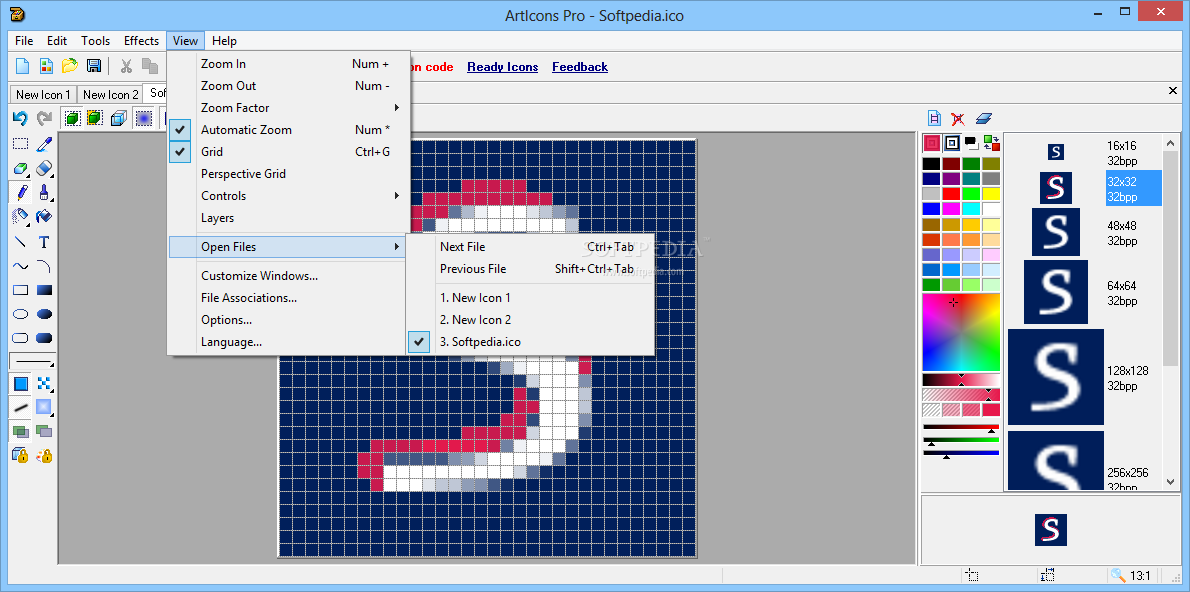
Task: Click the red X delete image format icon
Action: [x=959, y=118]
